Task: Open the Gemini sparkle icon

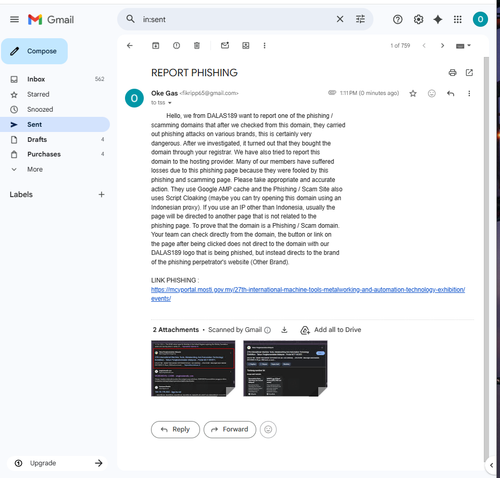Action: [438, 20]
